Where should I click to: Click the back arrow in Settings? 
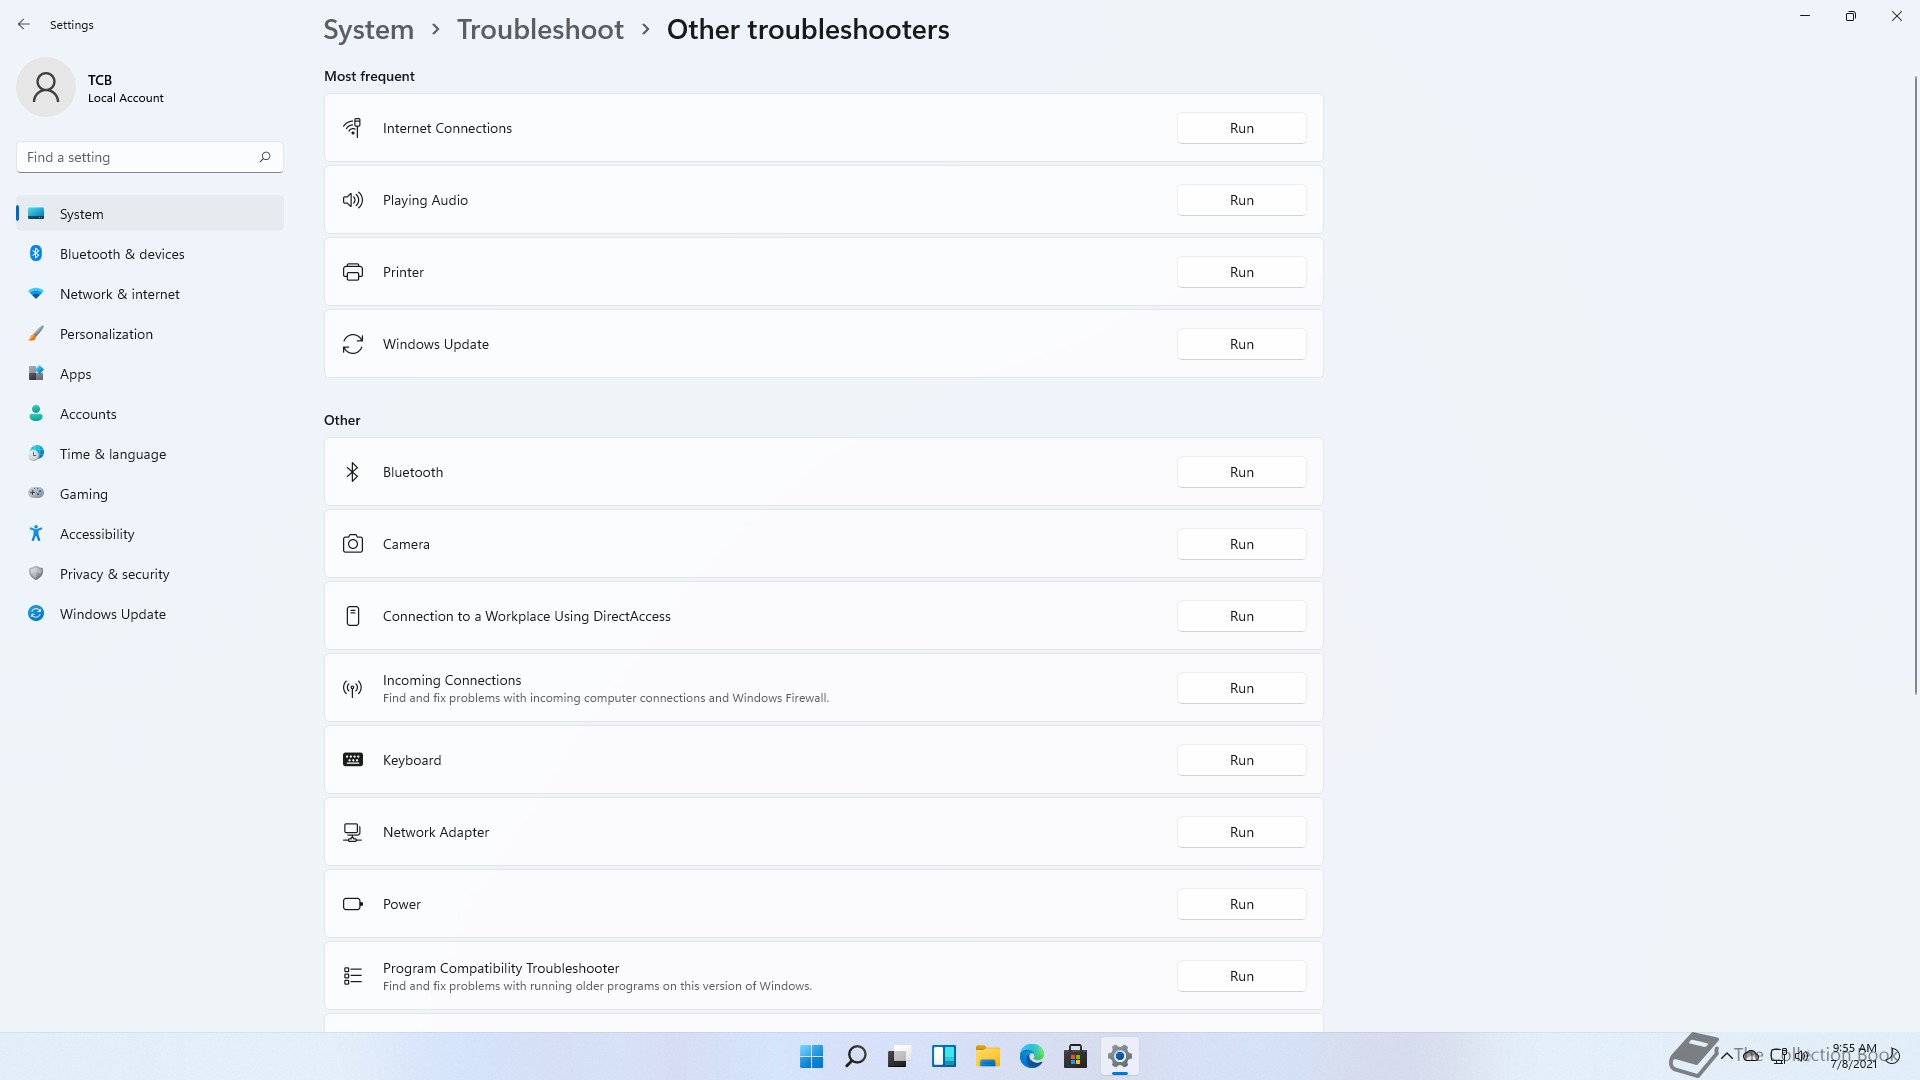(x=24, y=25)
